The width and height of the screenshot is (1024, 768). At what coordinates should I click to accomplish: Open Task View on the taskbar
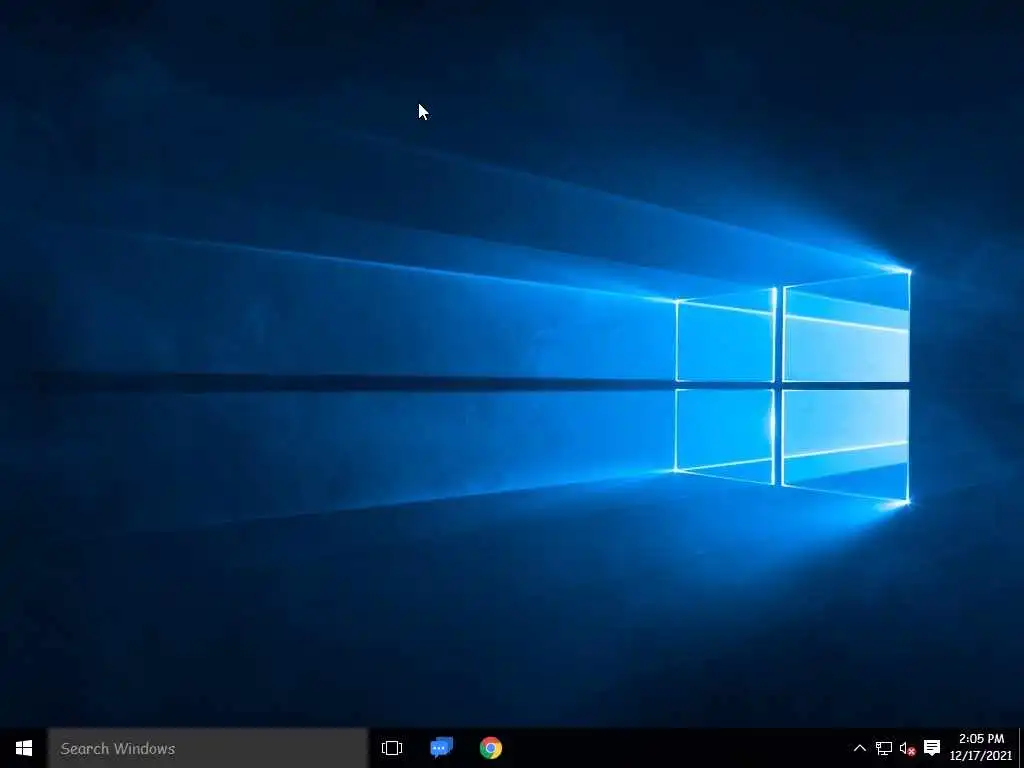pos(392,748)
